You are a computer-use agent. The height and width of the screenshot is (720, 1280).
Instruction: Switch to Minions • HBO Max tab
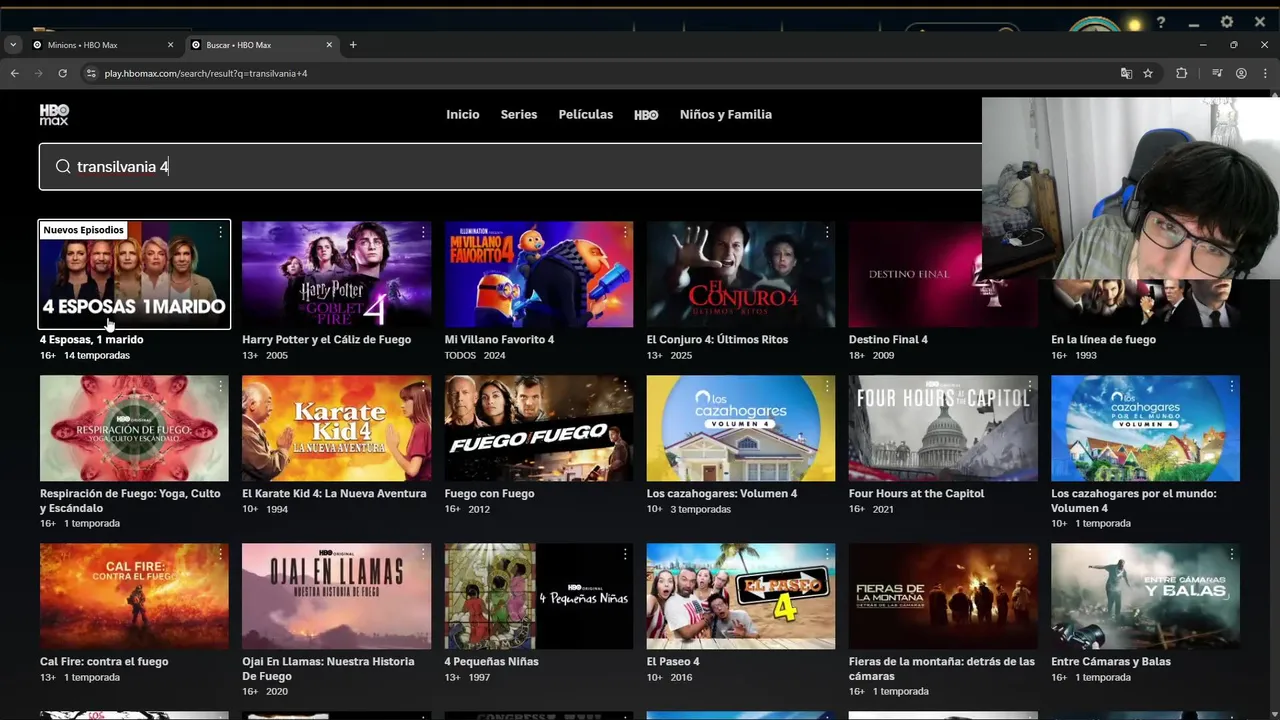(103, 45)
